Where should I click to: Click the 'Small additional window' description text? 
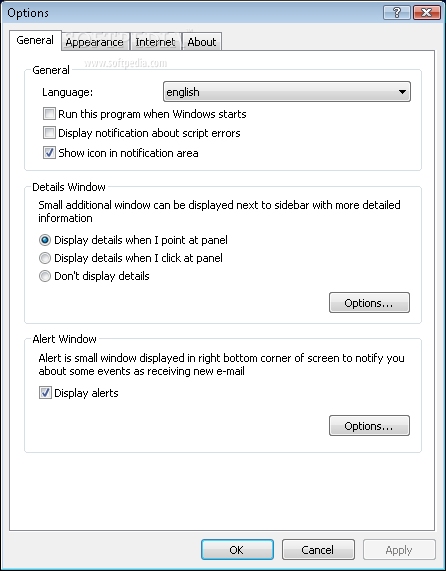[x=219, y=212]
